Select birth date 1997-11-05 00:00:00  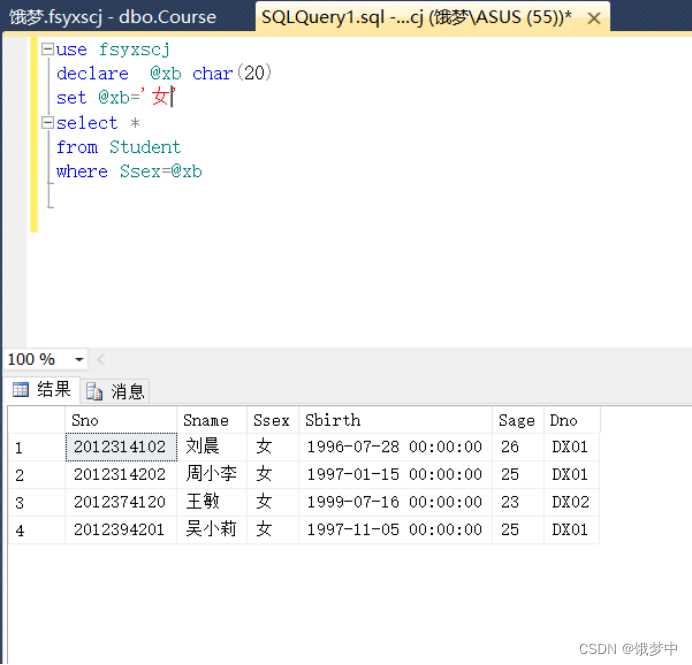pyautogui.click(x=395, y=530)
